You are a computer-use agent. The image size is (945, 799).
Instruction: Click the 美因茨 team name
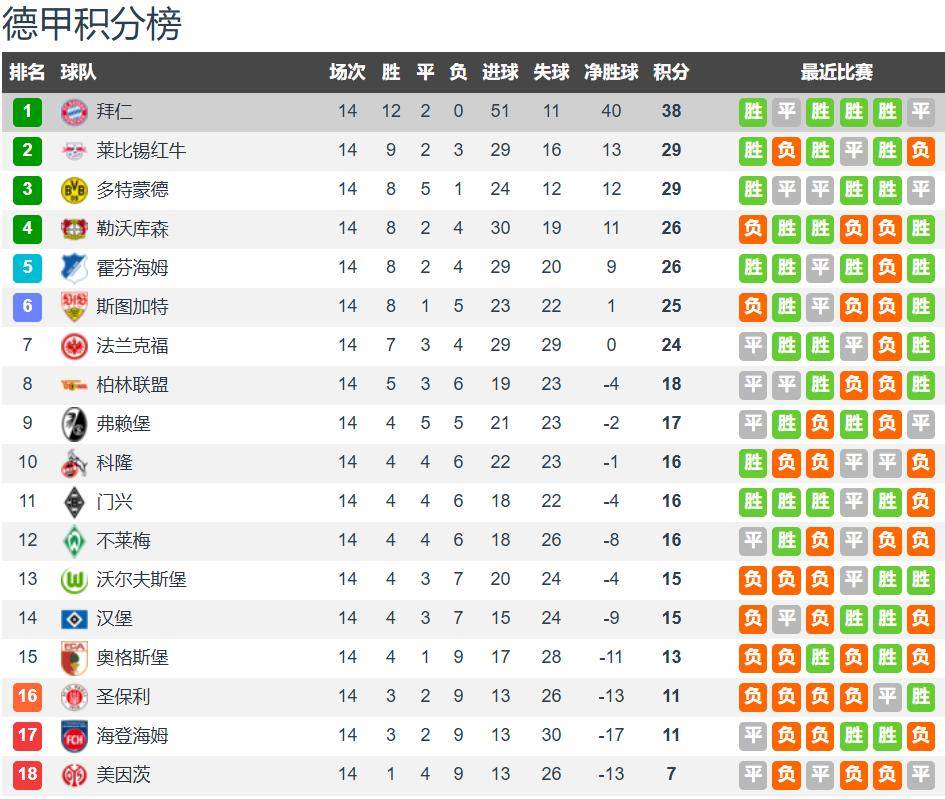click(123, 774)
